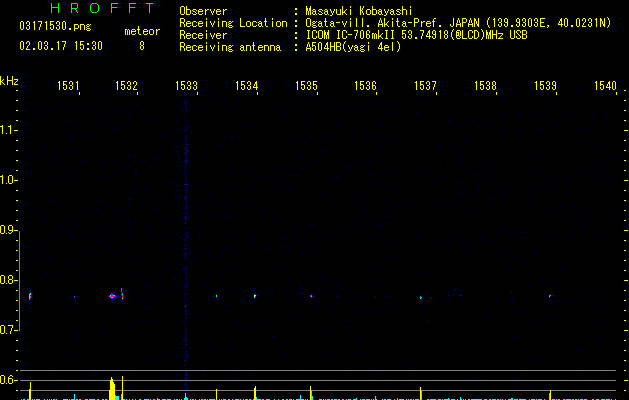The width and height of the screenshot is (629, 400).
Task: Click the 0.7 kHz frequency label
Action: point(8,330)
